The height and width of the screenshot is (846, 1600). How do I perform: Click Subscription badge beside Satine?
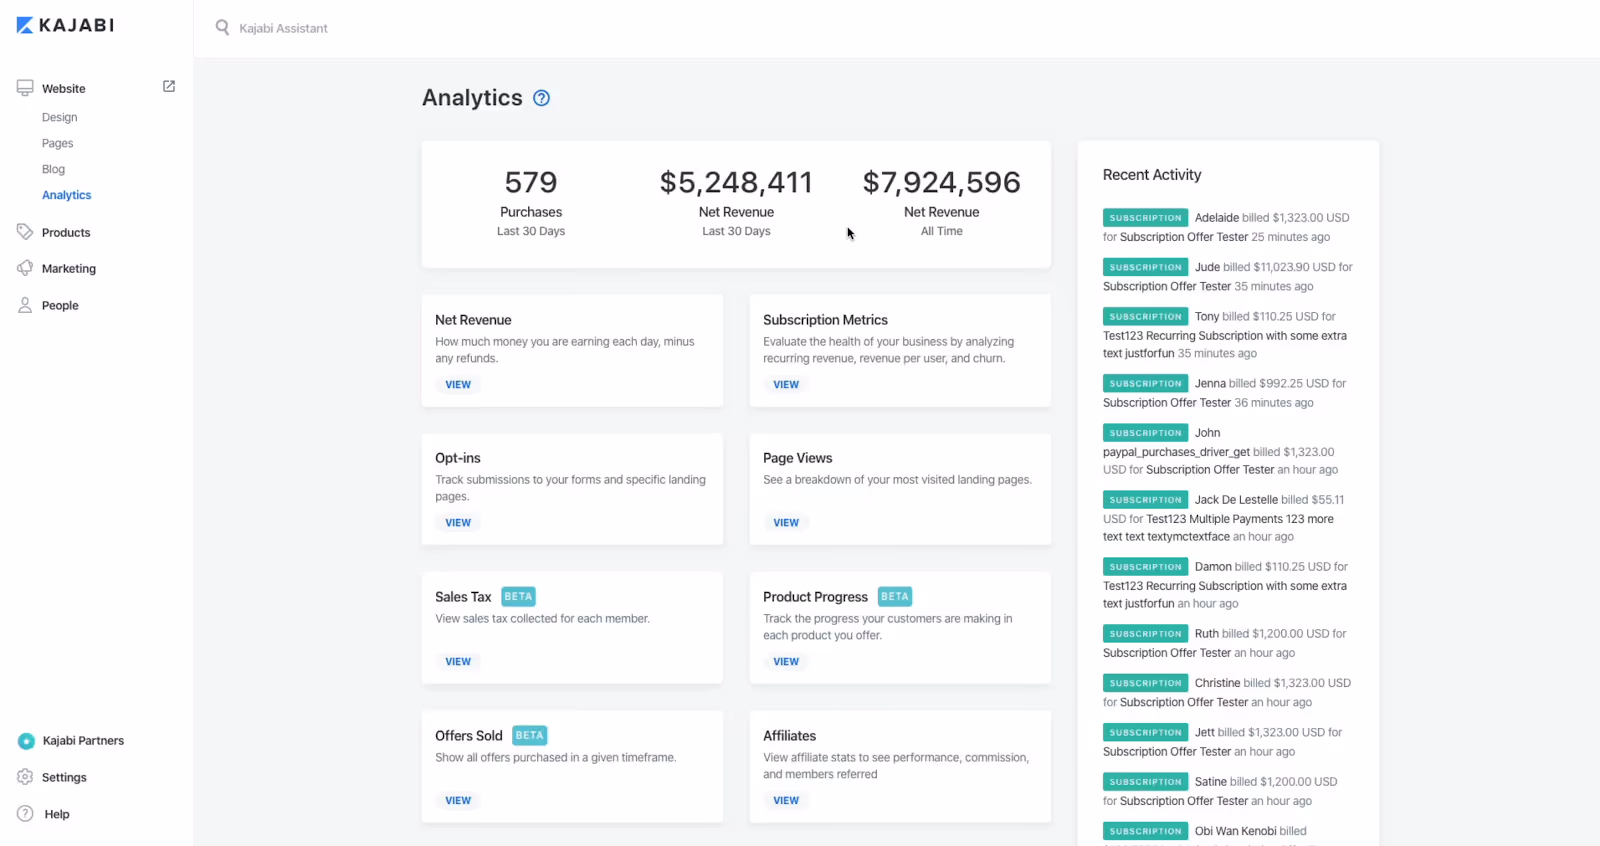[1145, 782]
